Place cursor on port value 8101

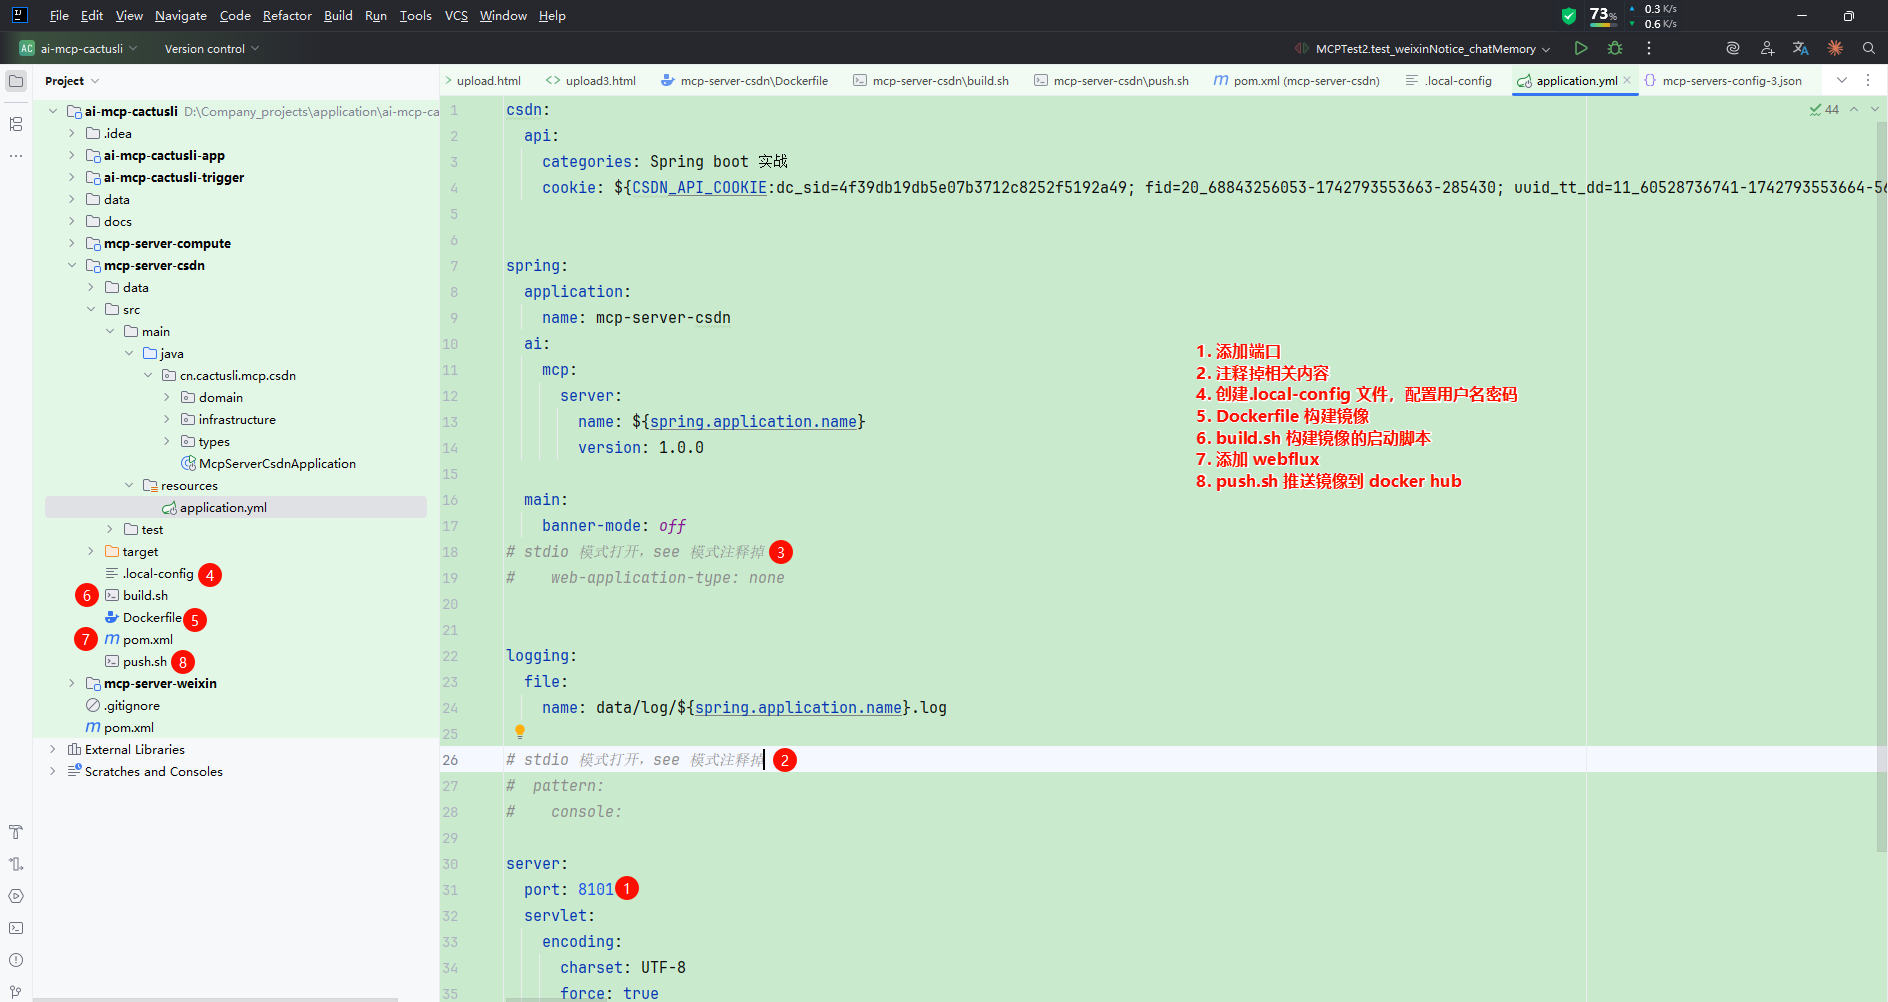coord(596,890)
